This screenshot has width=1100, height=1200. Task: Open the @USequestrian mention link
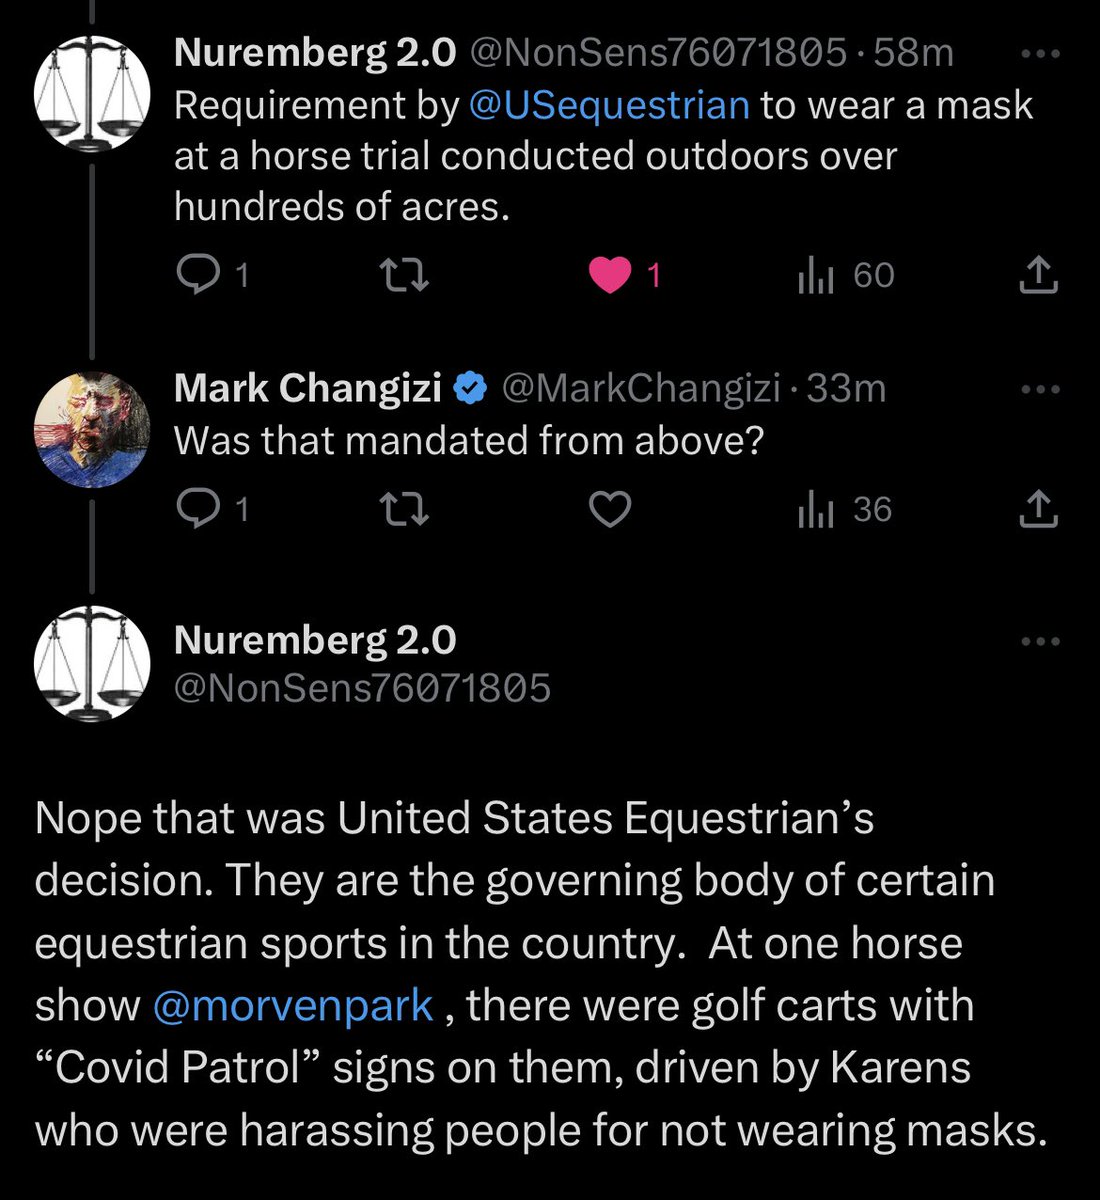coord(609,105)
